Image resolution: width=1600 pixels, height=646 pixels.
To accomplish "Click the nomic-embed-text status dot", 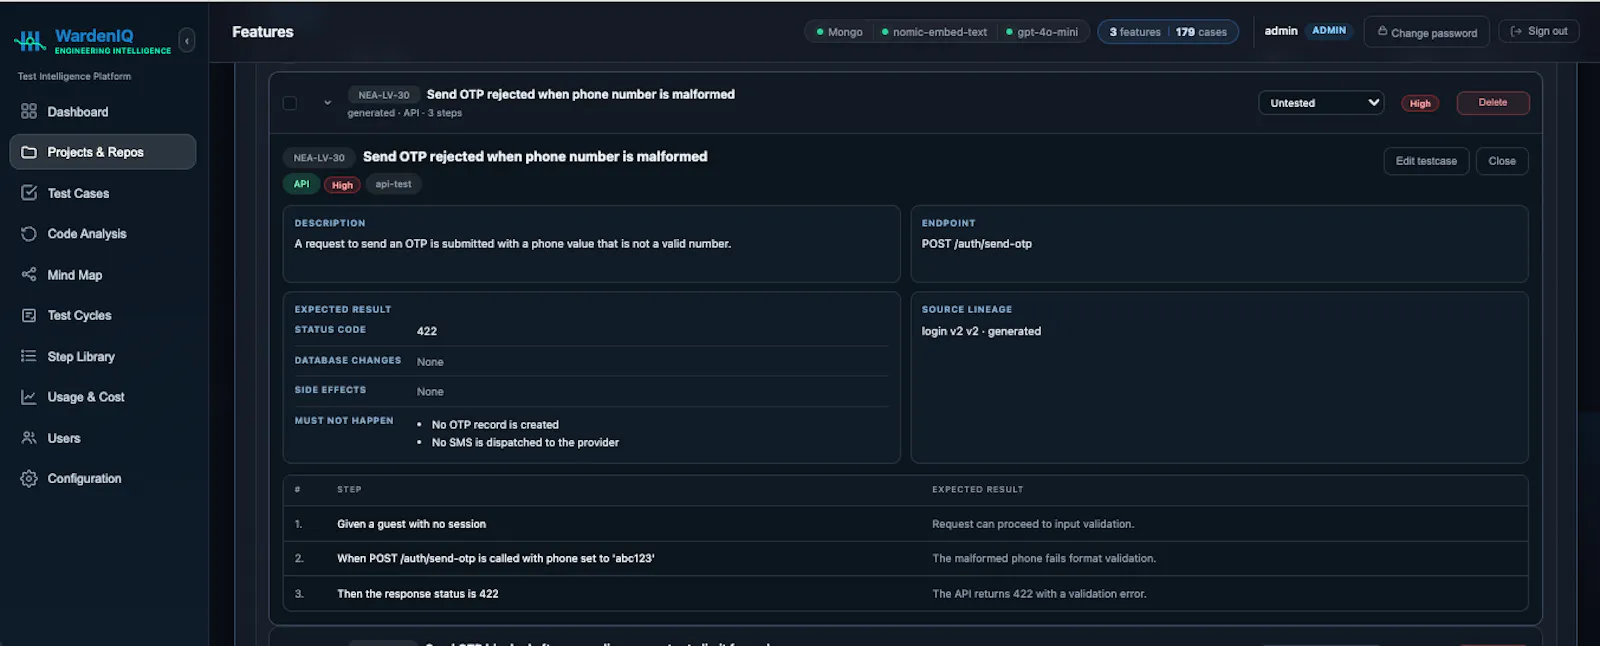I will pyautogui.click(x=885, y=32).
